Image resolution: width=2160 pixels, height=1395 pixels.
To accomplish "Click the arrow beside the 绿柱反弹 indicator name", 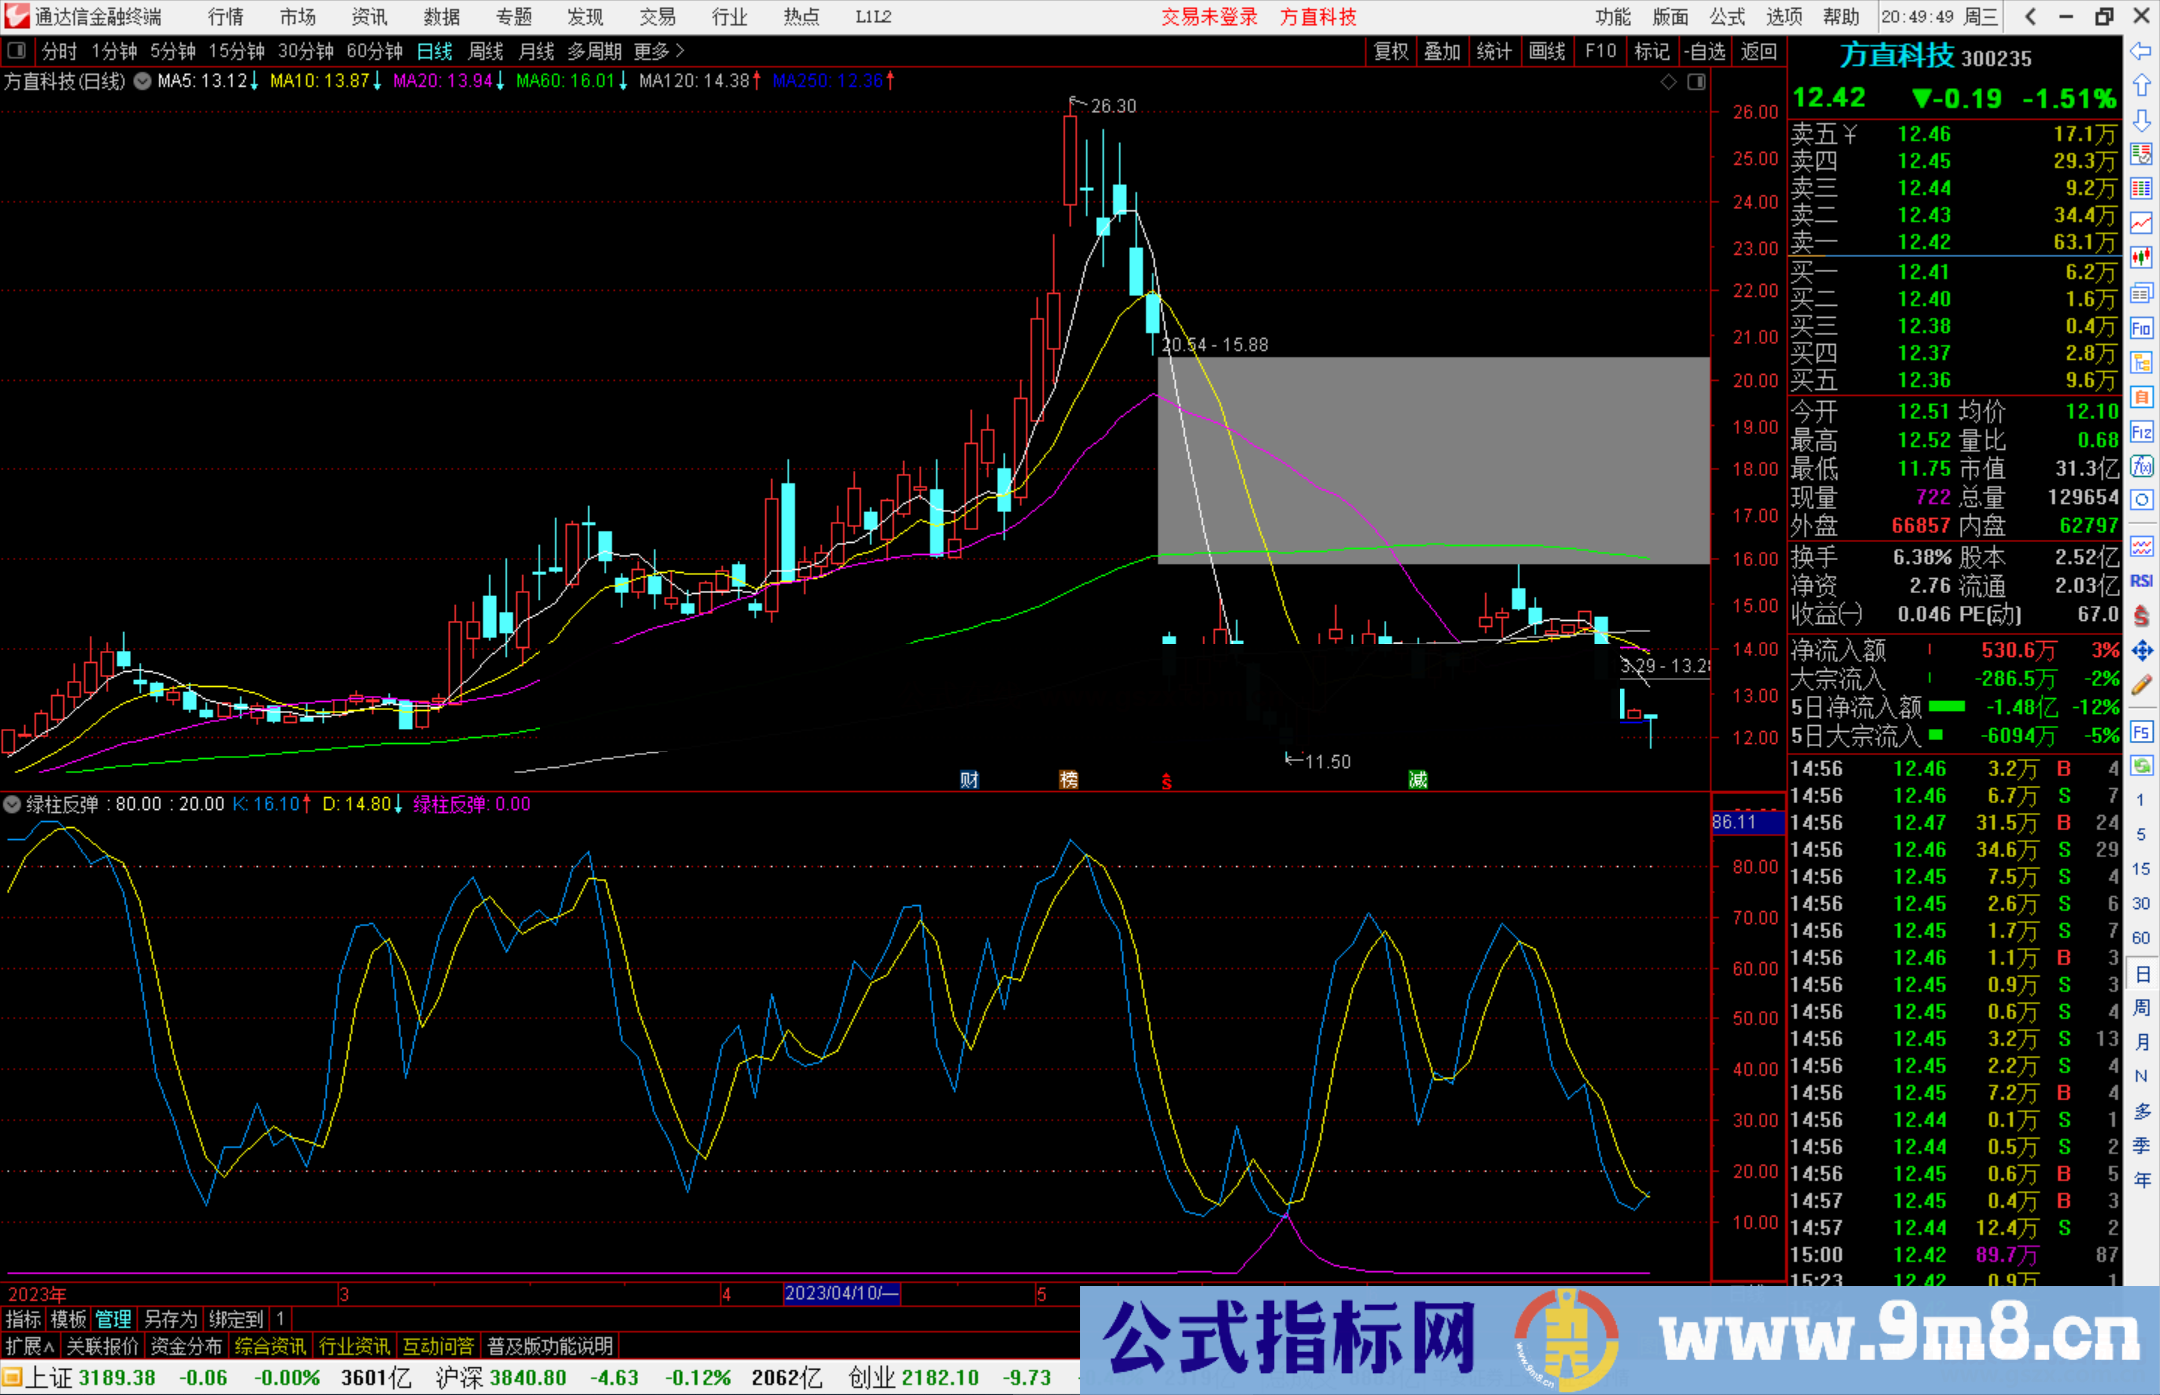I will point(12,804).
